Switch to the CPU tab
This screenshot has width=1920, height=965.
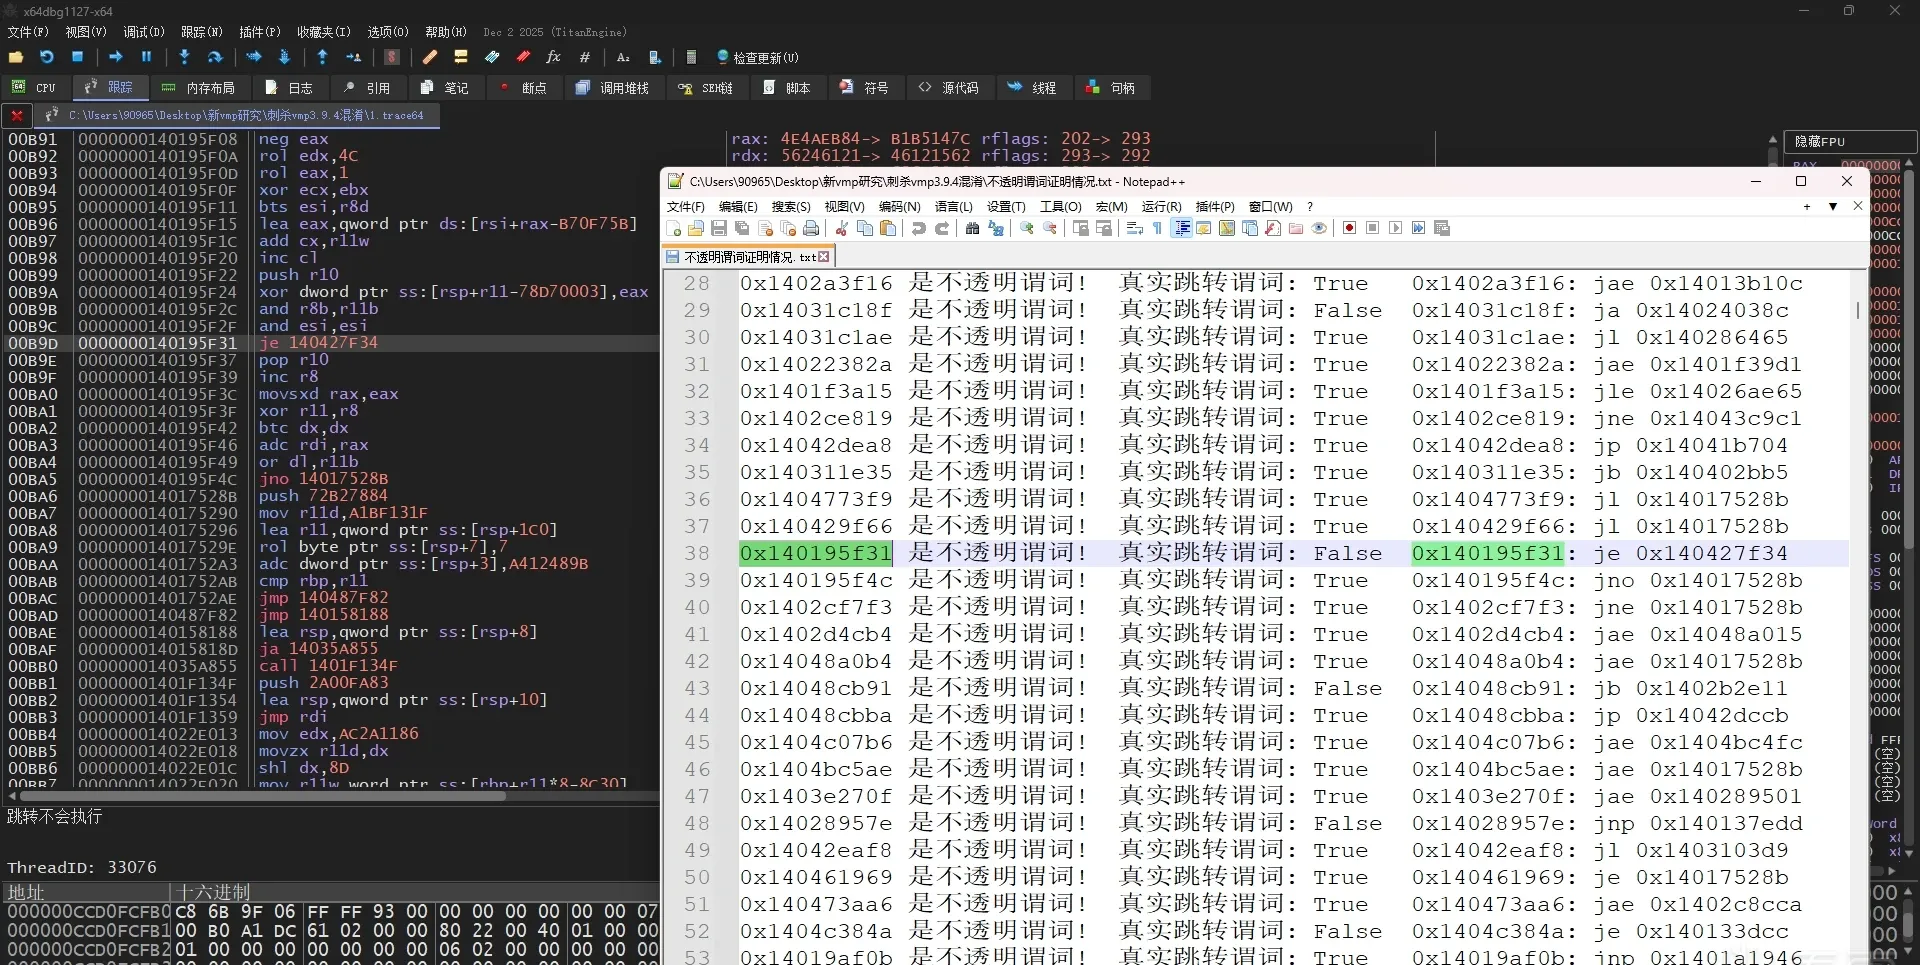[35, 88]
